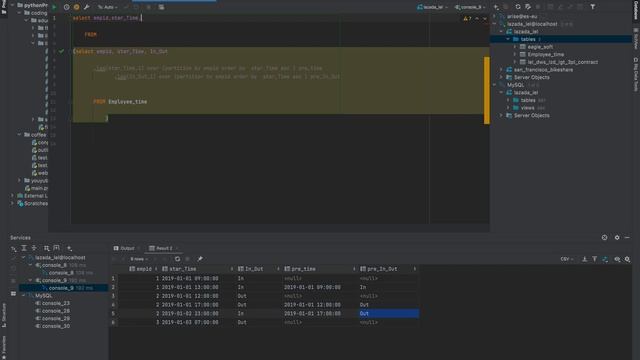Select the MySQL data source
640x360 pixels.
point(515,85)
